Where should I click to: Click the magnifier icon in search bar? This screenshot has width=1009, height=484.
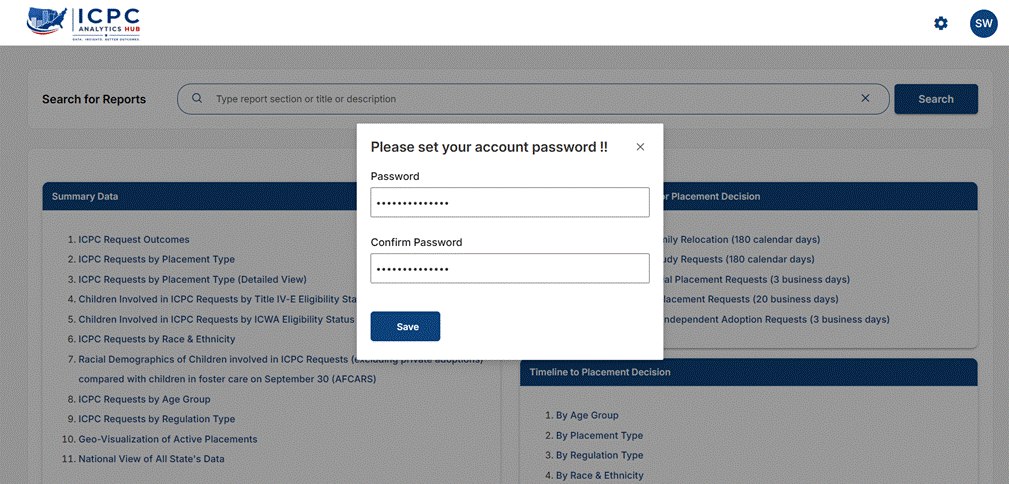(198, 98)
